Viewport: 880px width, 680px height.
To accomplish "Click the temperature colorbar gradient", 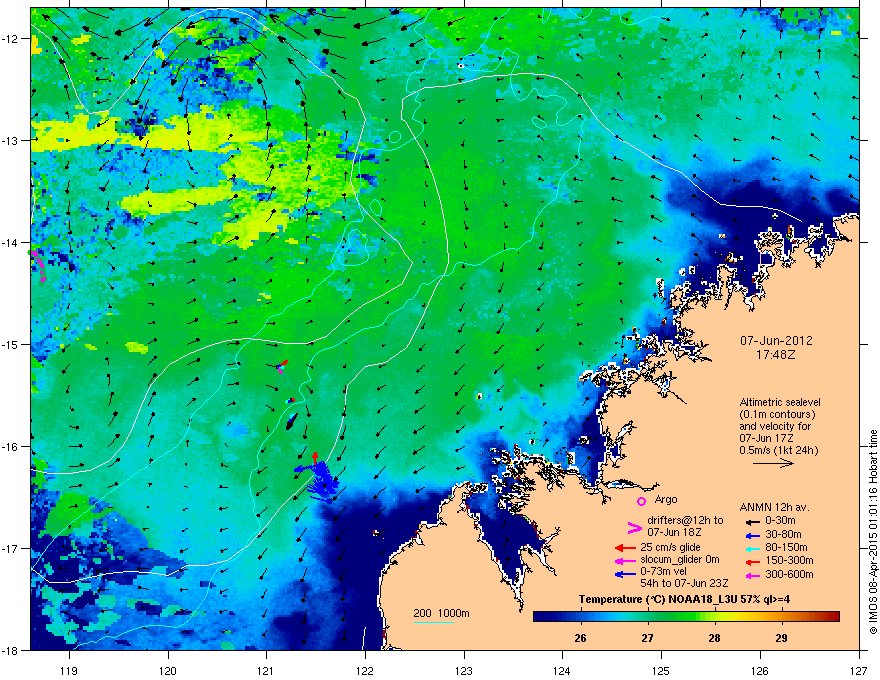I will coord(686,616).
